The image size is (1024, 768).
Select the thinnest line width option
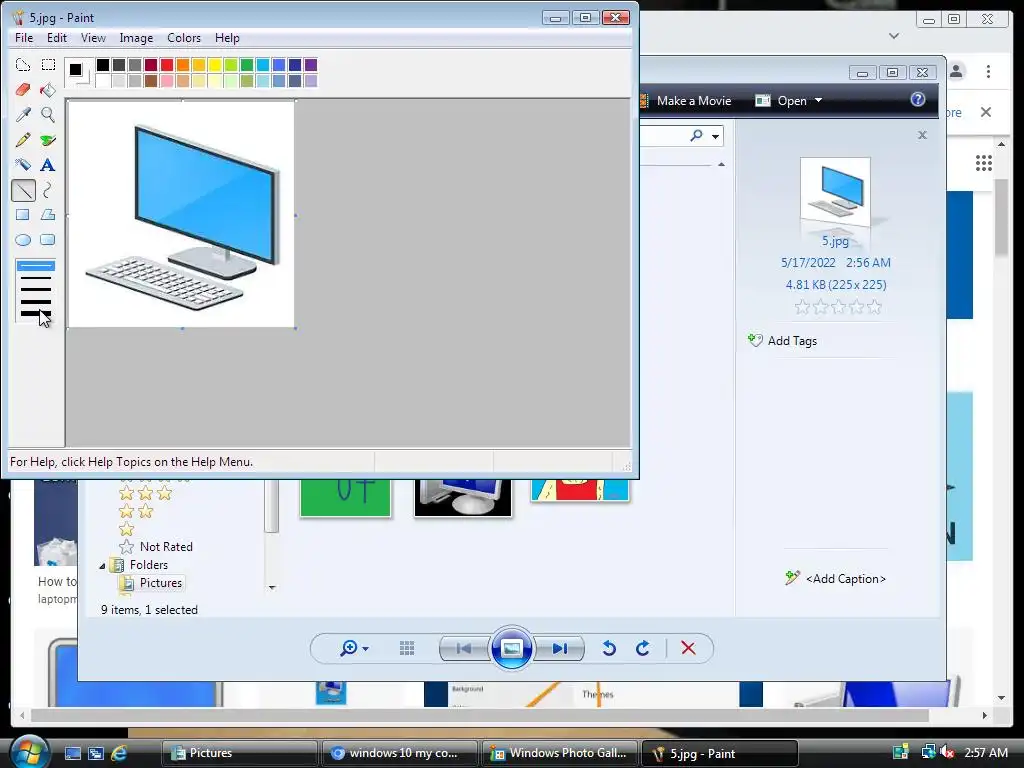(x=35, y=266)
